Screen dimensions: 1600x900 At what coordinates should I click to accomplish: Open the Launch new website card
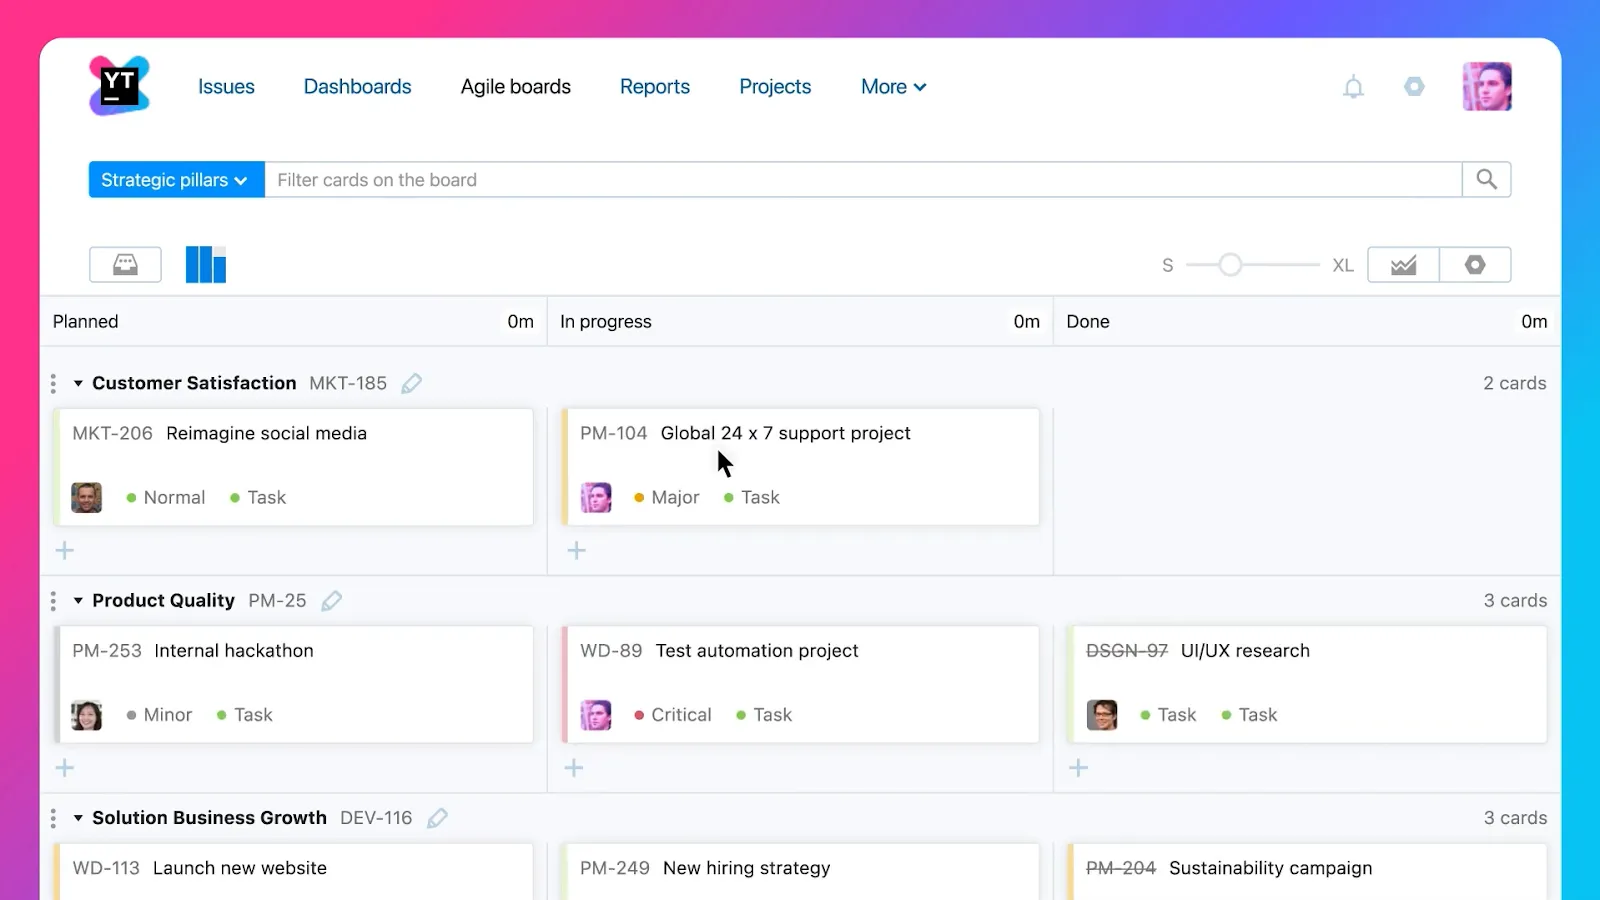tap(240, 868)
